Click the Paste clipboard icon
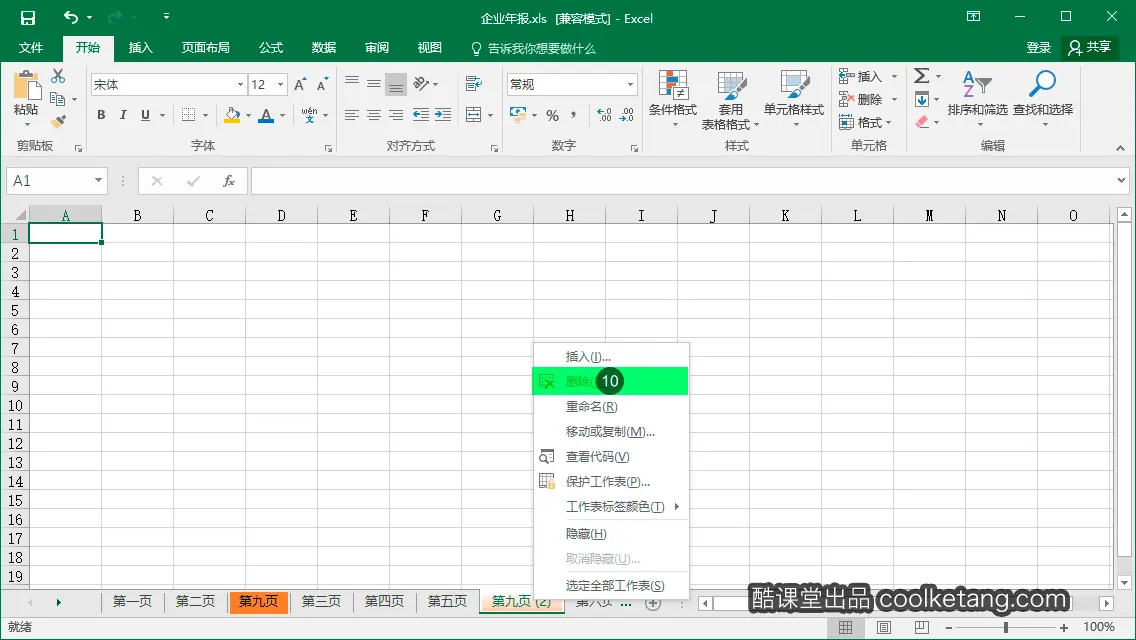This screenshot has width=1136, height=640. pos(27,86)
